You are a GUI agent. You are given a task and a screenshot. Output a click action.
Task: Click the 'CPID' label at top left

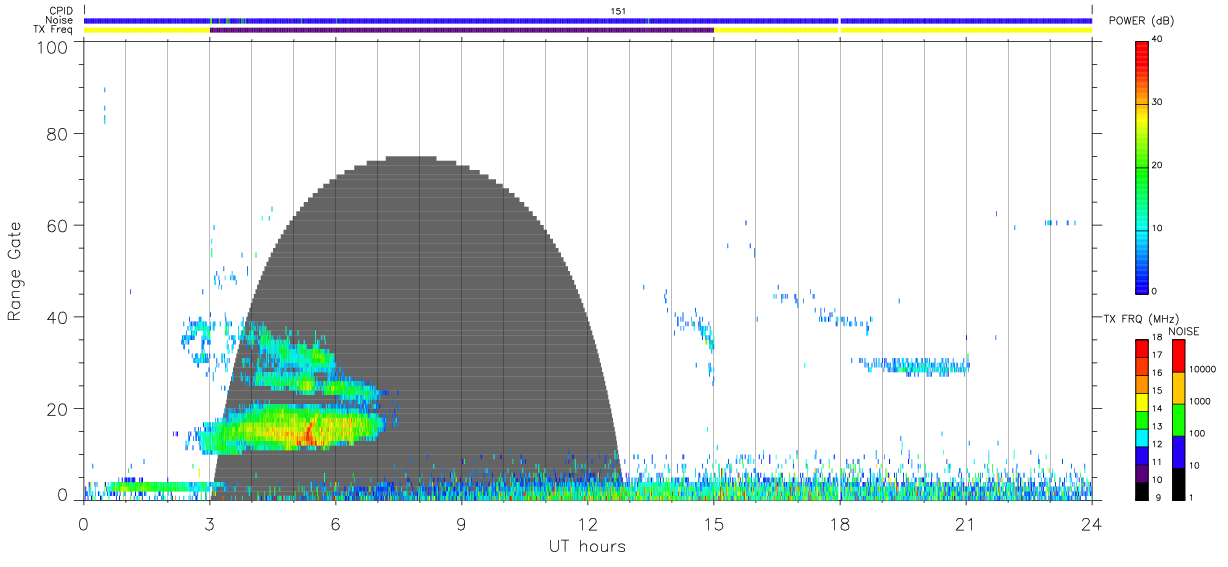(x=61, y=11)
